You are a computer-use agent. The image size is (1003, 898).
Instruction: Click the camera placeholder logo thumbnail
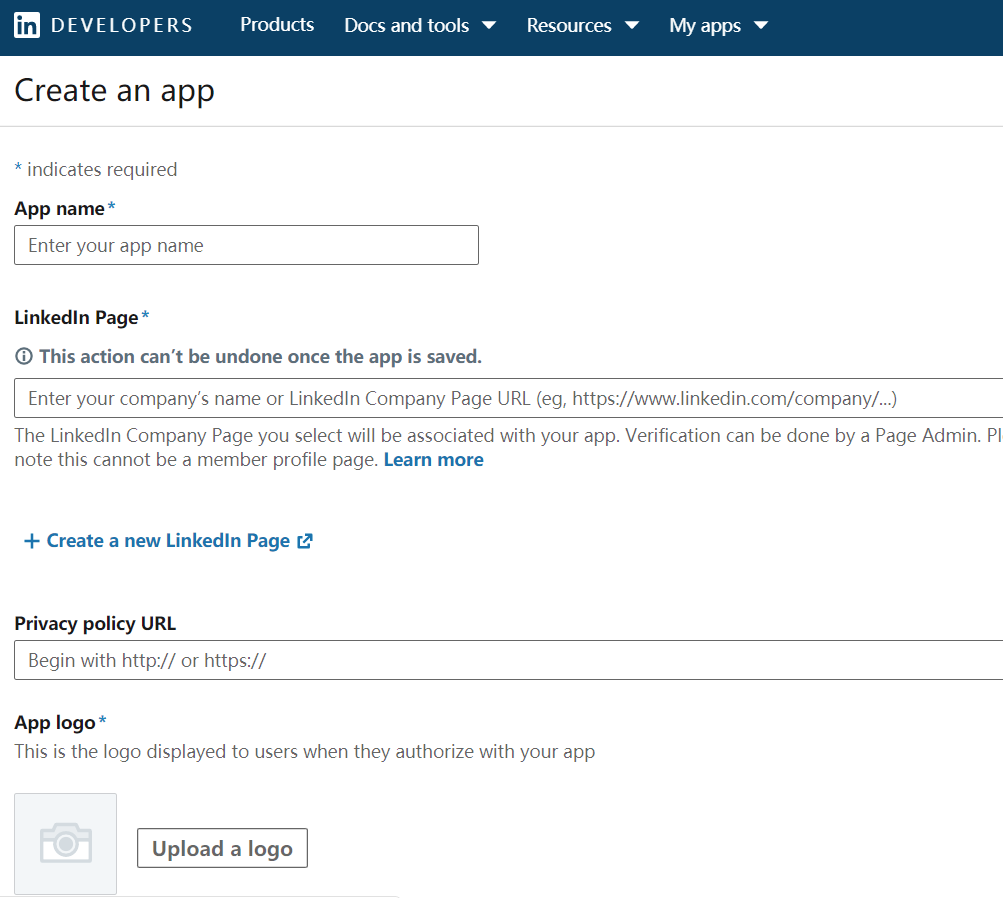pyautogui.click(x=66, y=843)
